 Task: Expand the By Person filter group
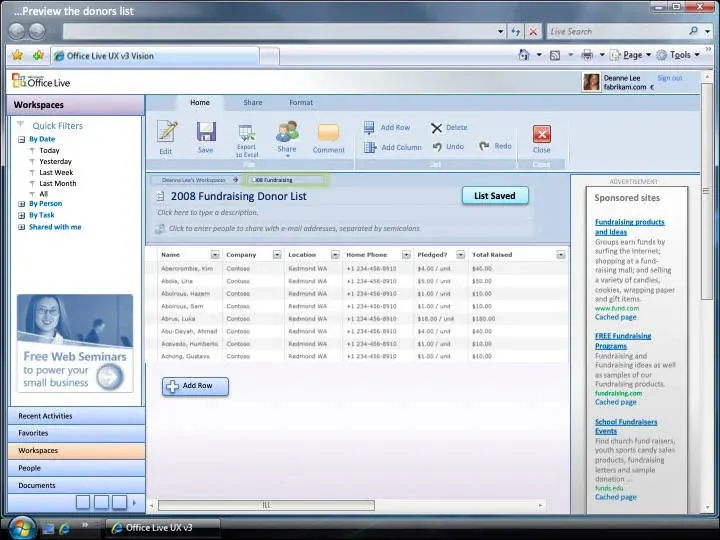click(22, 204)
